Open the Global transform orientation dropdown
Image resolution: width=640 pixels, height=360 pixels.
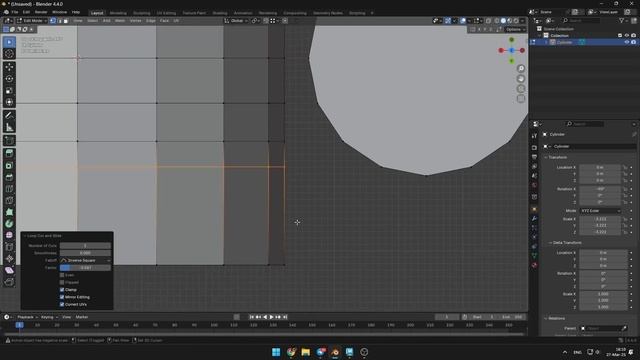click(x=236, y=21)
